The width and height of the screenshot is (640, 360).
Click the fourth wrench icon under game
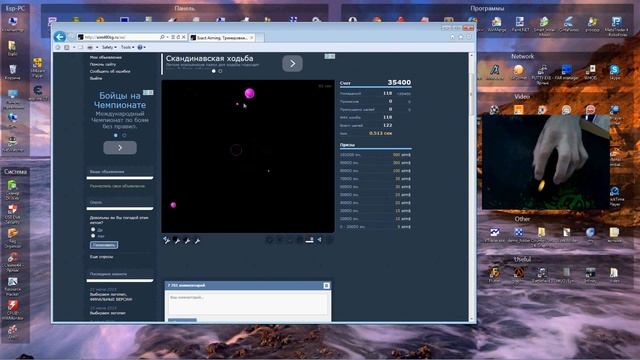tap(197, 240)
